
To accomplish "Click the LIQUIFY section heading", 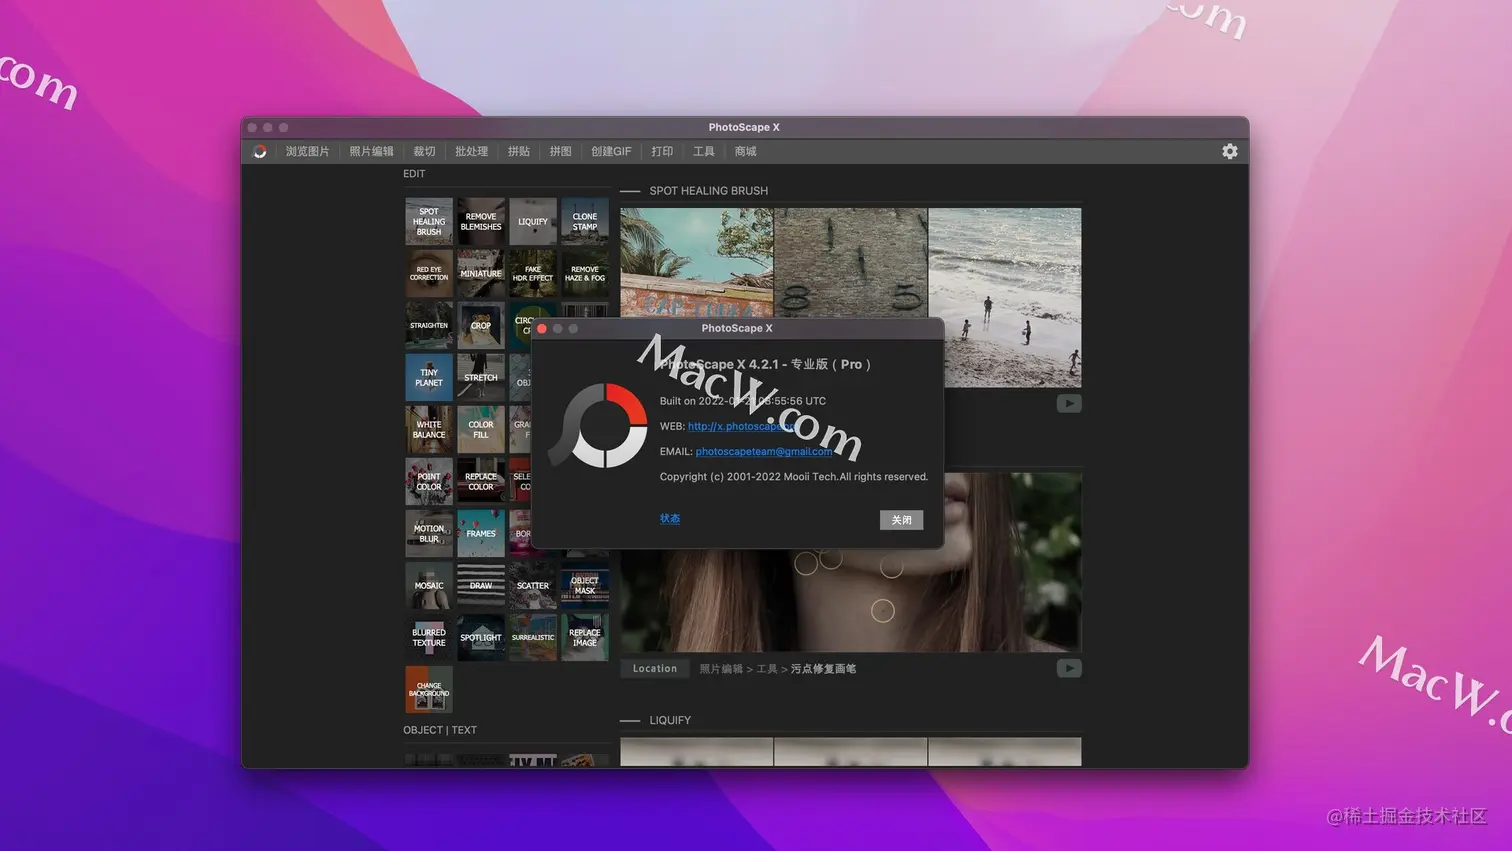I will click(x=670, y=720).
